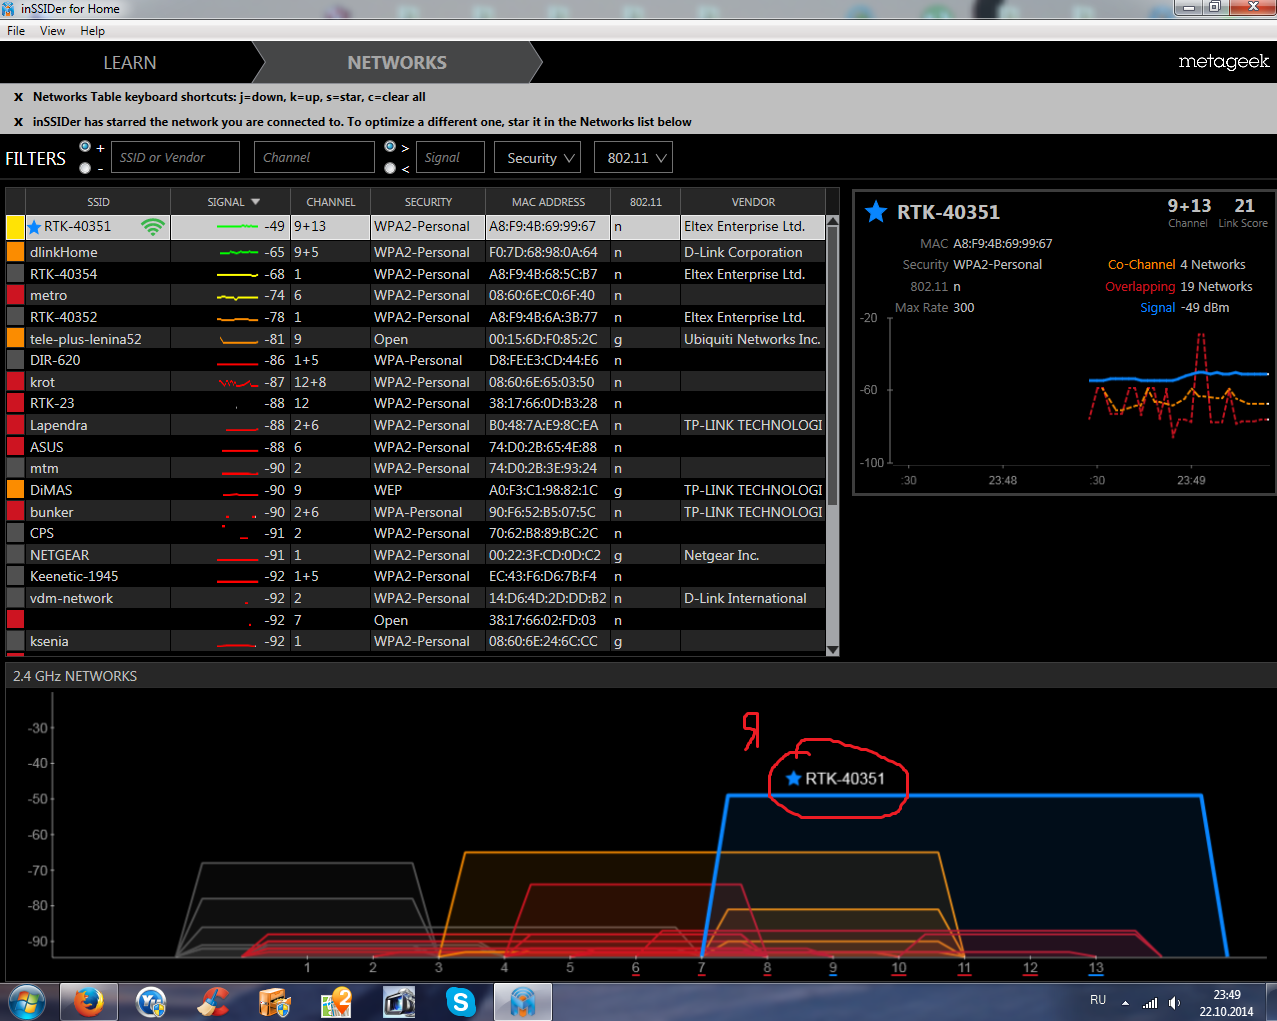
Task: Select the vdm-network row
Action: pyautogui.click(x=416, y=598)
